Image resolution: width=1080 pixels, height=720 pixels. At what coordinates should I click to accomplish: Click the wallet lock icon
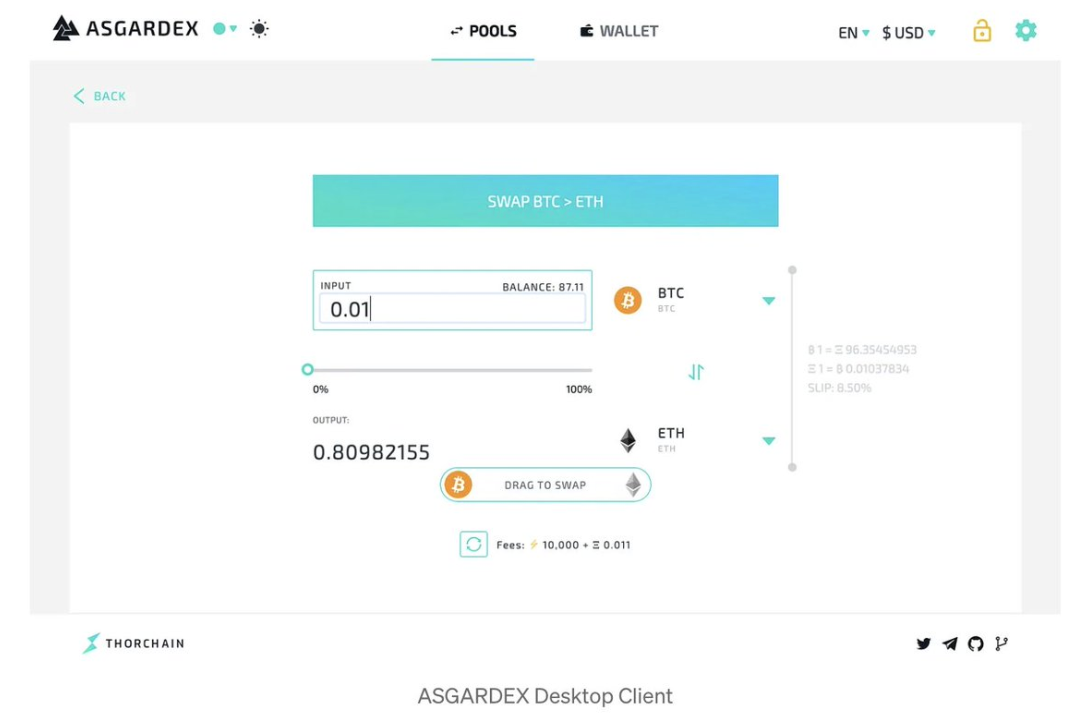(982, 31)
